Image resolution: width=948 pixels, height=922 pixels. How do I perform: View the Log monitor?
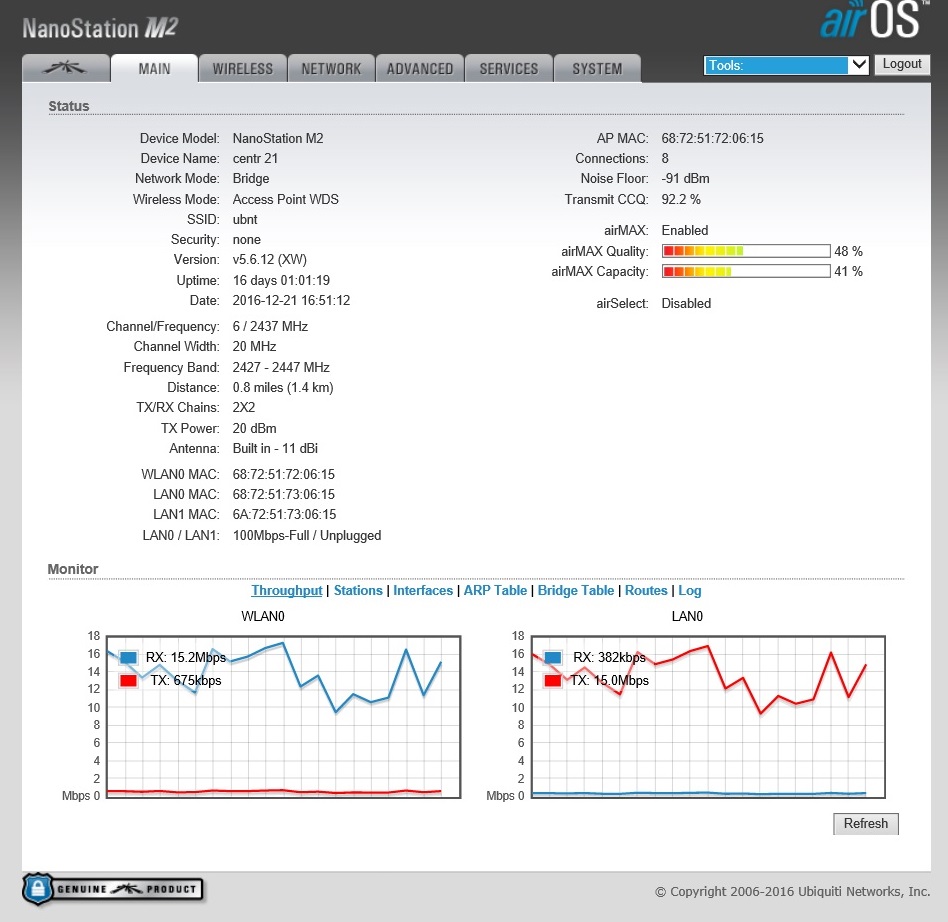689,590
